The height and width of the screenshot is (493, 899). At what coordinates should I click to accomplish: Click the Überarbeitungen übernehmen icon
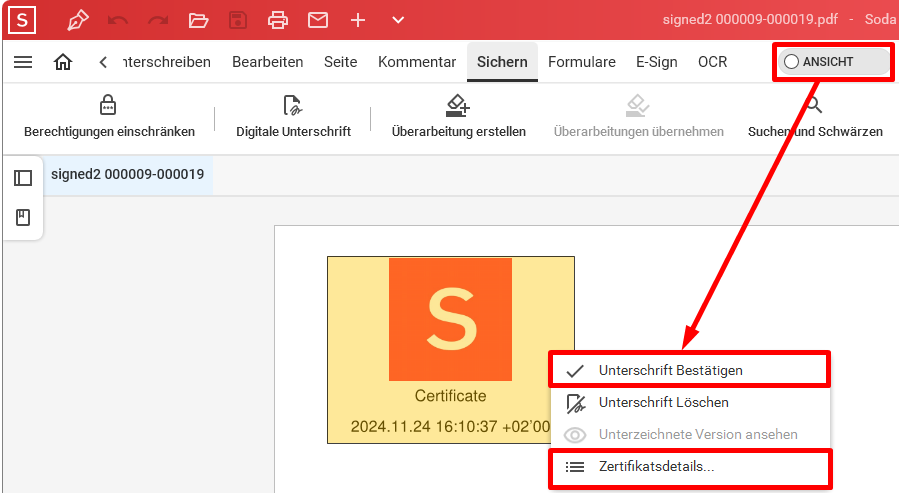coord(638,105)
